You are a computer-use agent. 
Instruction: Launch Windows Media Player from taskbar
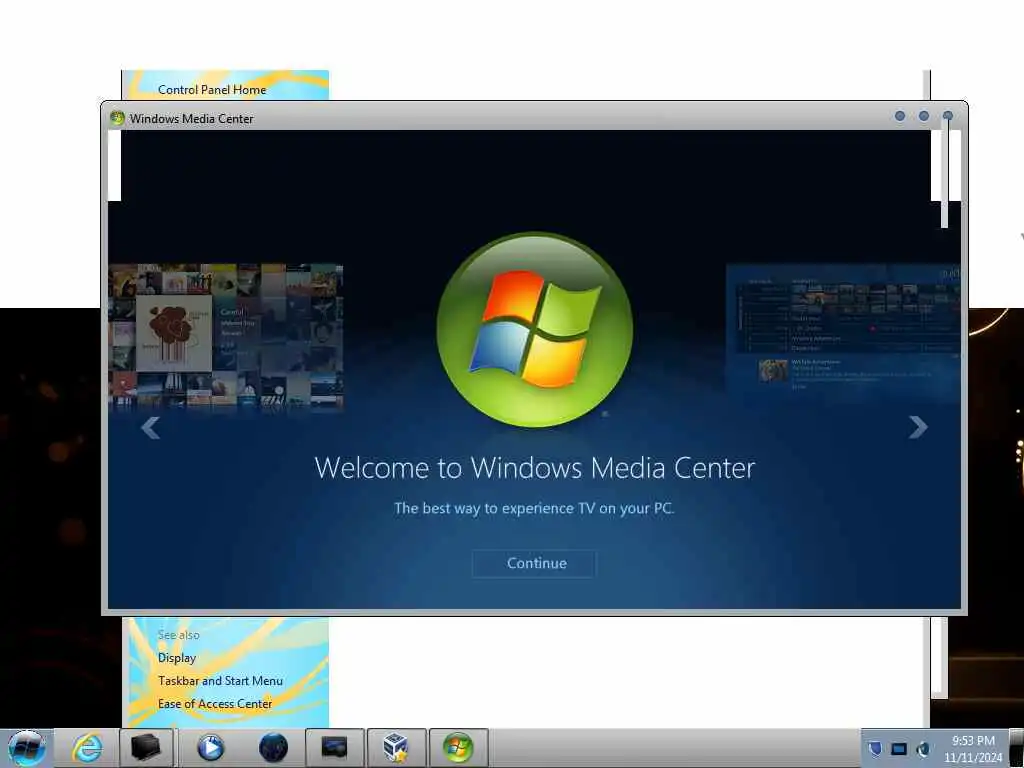point(210,748)
